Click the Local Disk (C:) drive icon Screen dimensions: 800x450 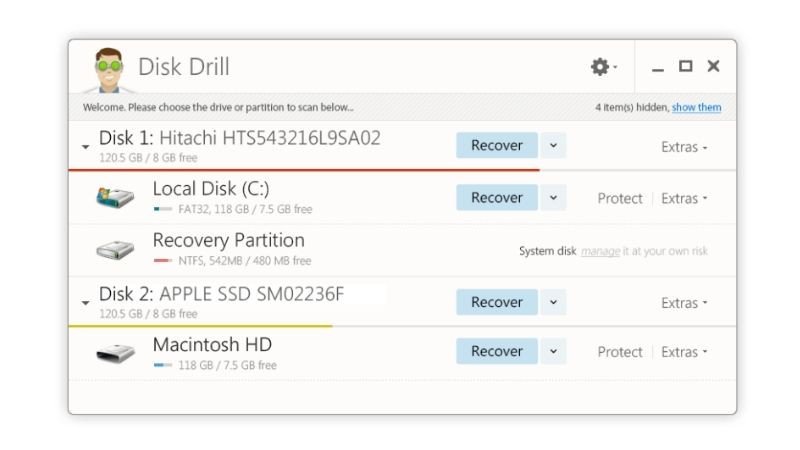pyautogui.click(x=115, y=197)
